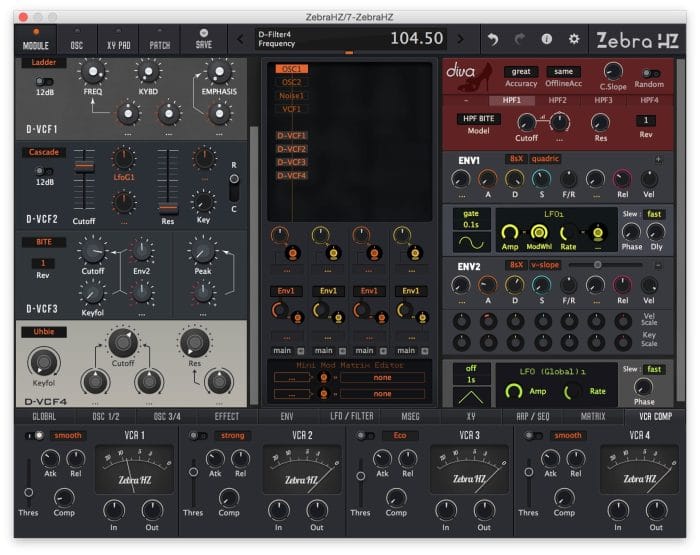Click the LFO1 Phase knob

(x=631, y=232)
